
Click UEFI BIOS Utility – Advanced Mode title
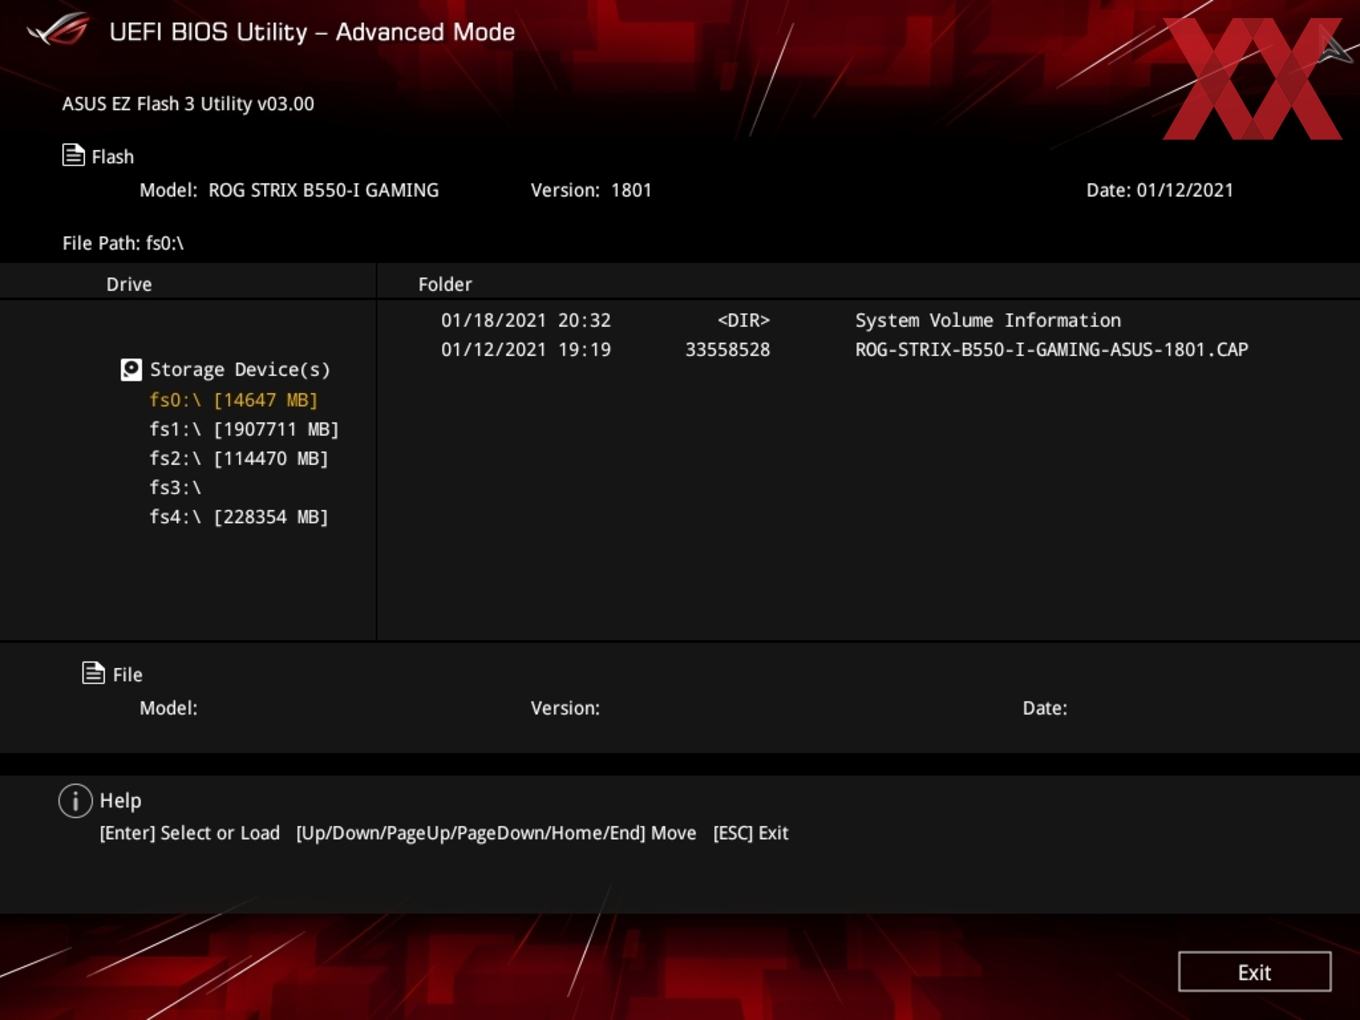pyautogui.click(x=312, y=32)
